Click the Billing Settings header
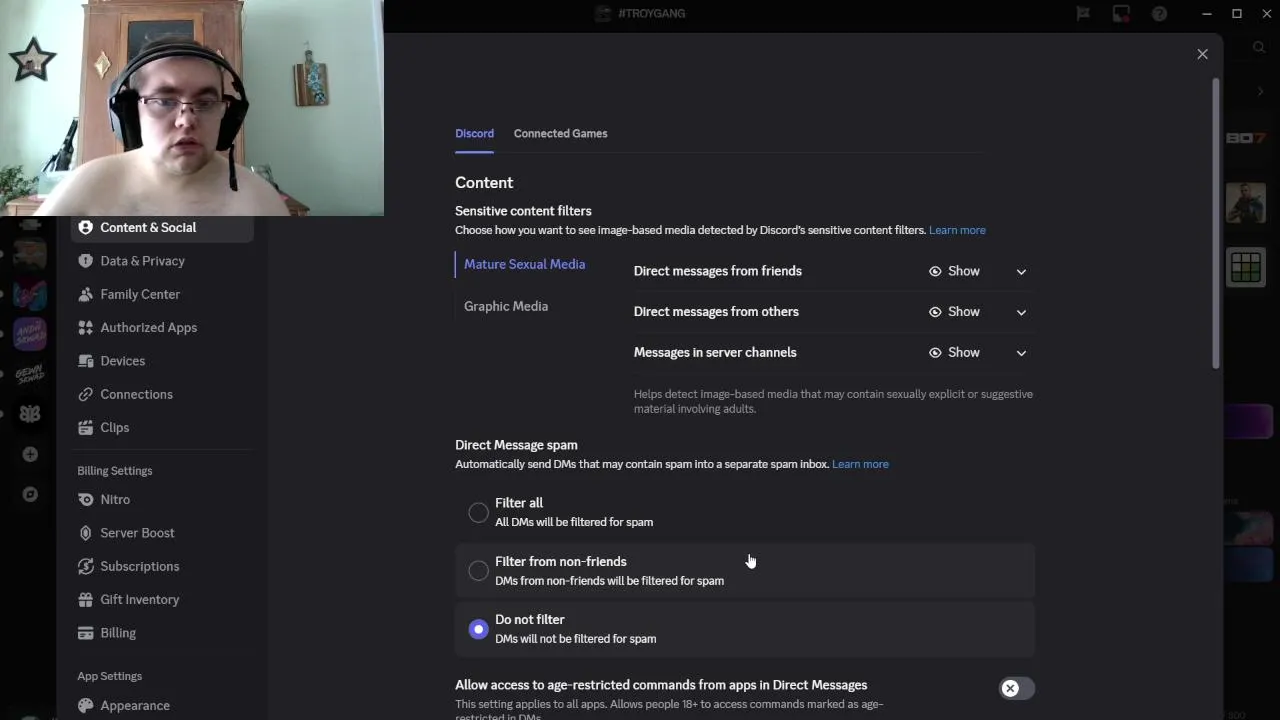This screenshot has height=720, width=1280. [115, 471]
